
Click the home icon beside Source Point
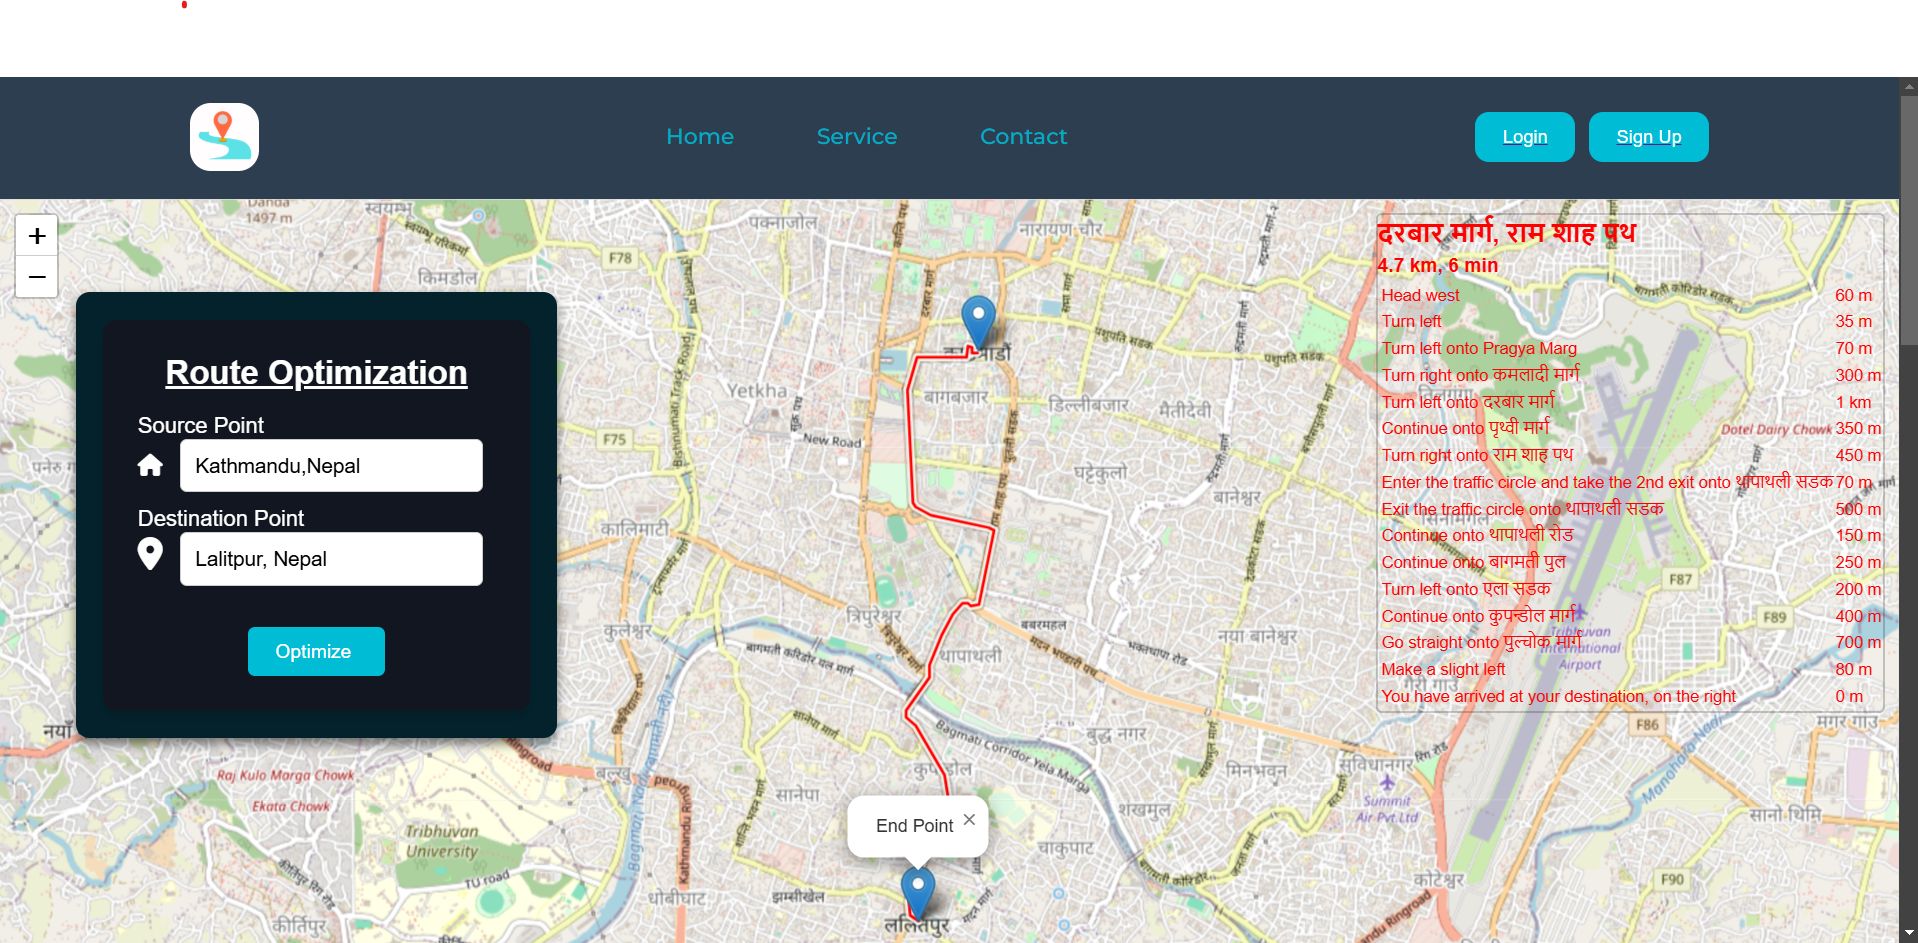pyautogui.click(x=150, y=465)
